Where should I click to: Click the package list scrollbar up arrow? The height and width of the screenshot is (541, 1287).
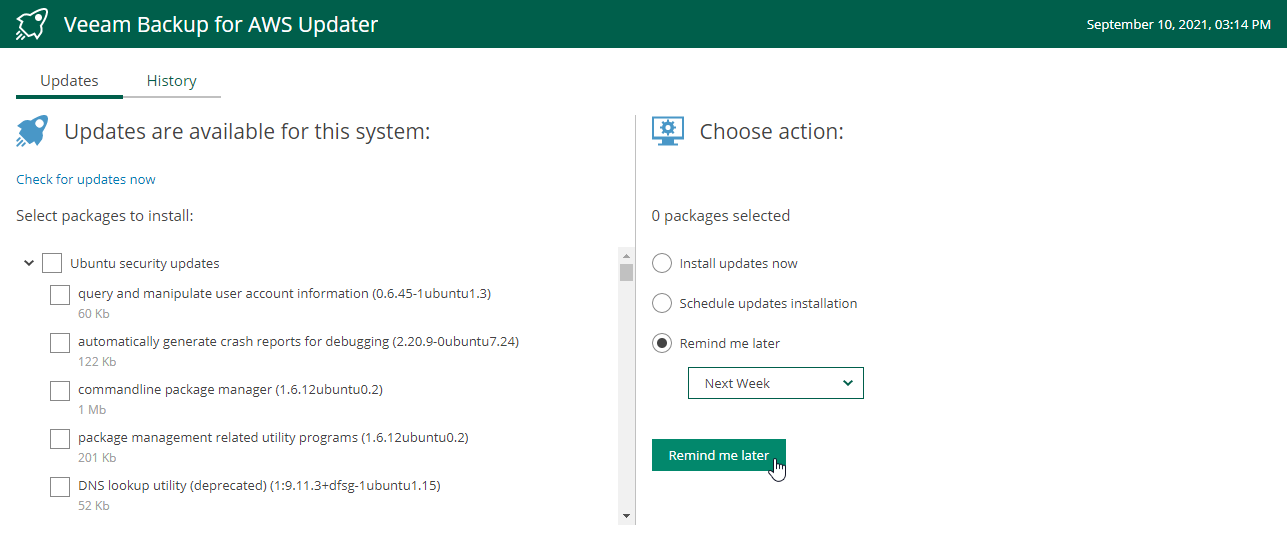point(627,254)
